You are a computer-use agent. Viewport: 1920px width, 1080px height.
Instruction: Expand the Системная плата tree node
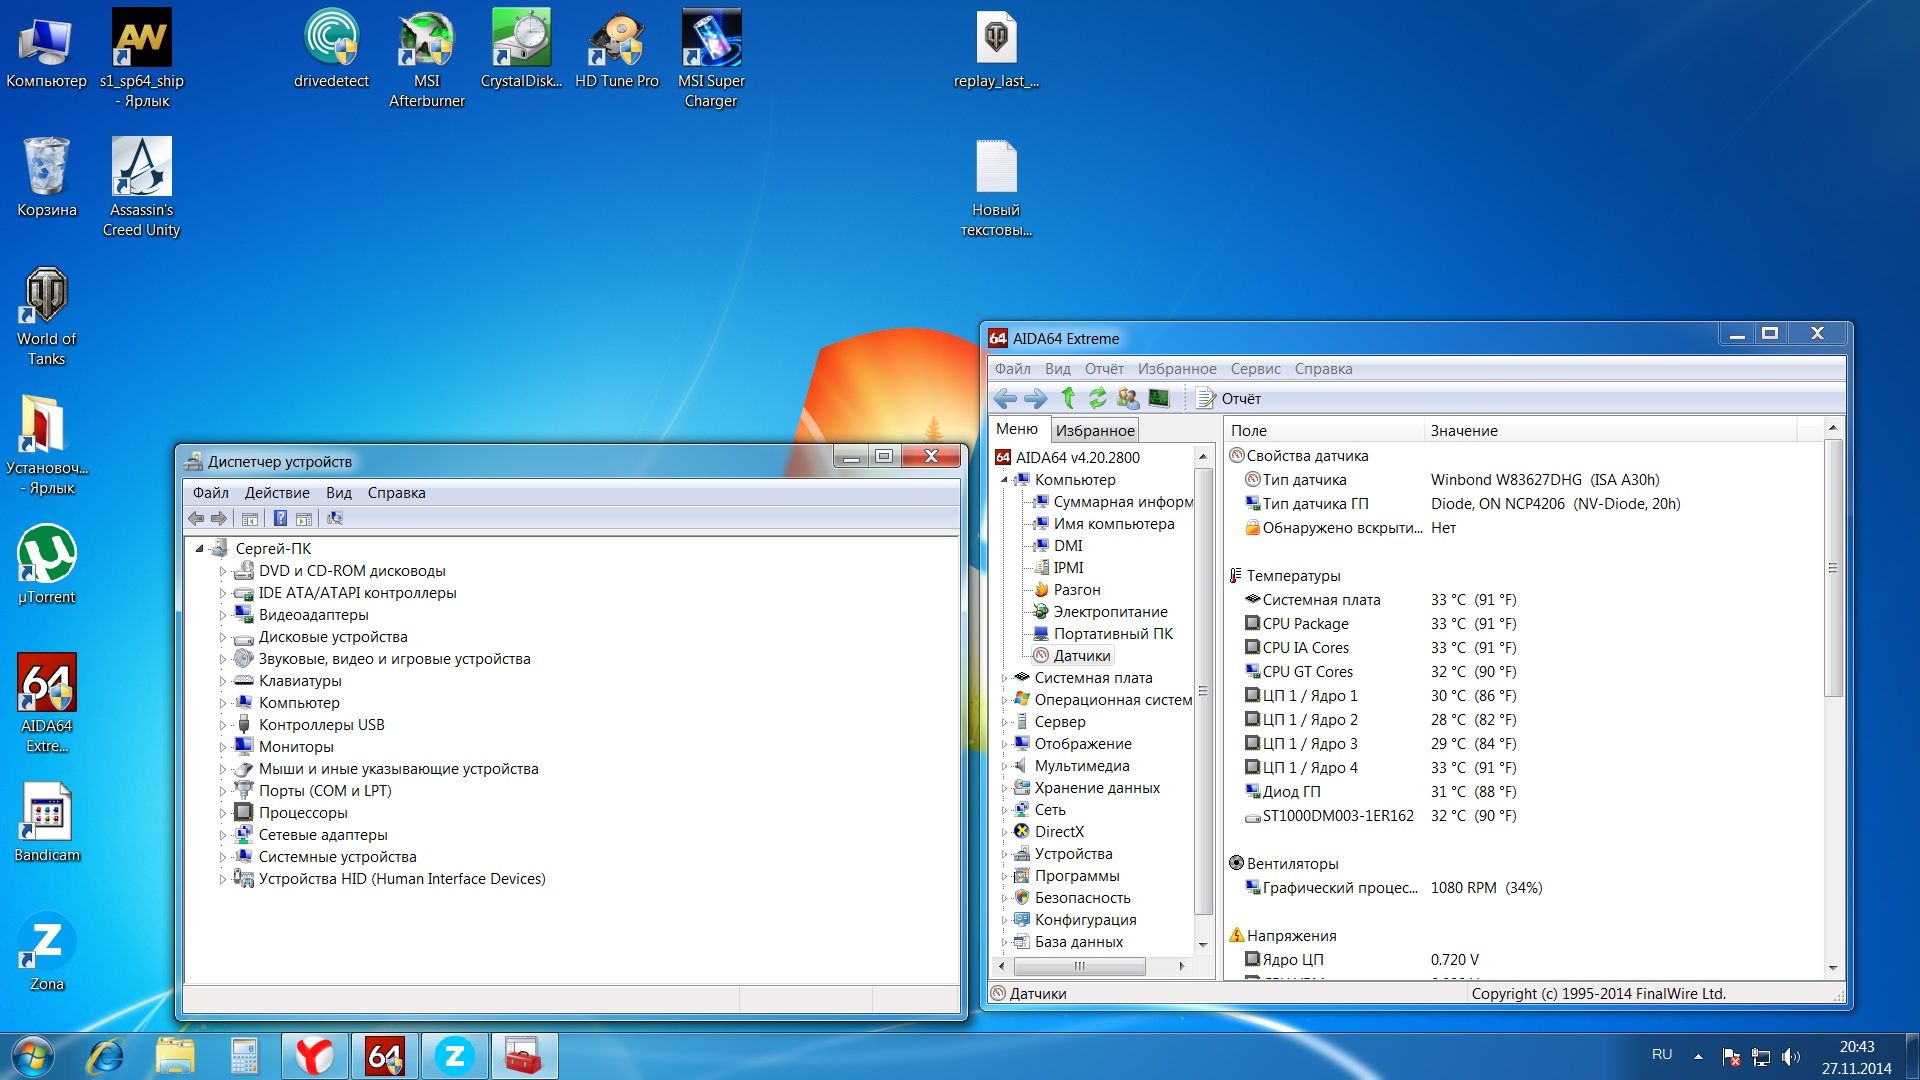(1004, 678)
